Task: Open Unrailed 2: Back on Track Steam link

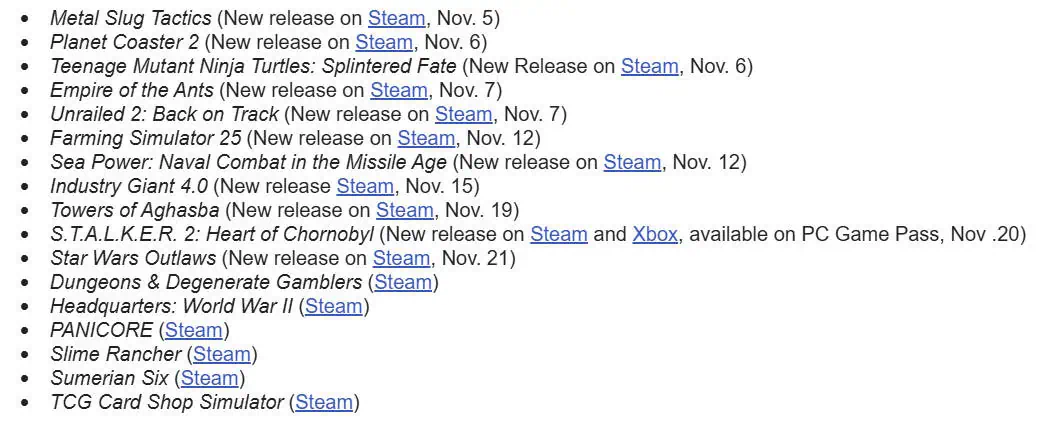Action: point(463,114)
